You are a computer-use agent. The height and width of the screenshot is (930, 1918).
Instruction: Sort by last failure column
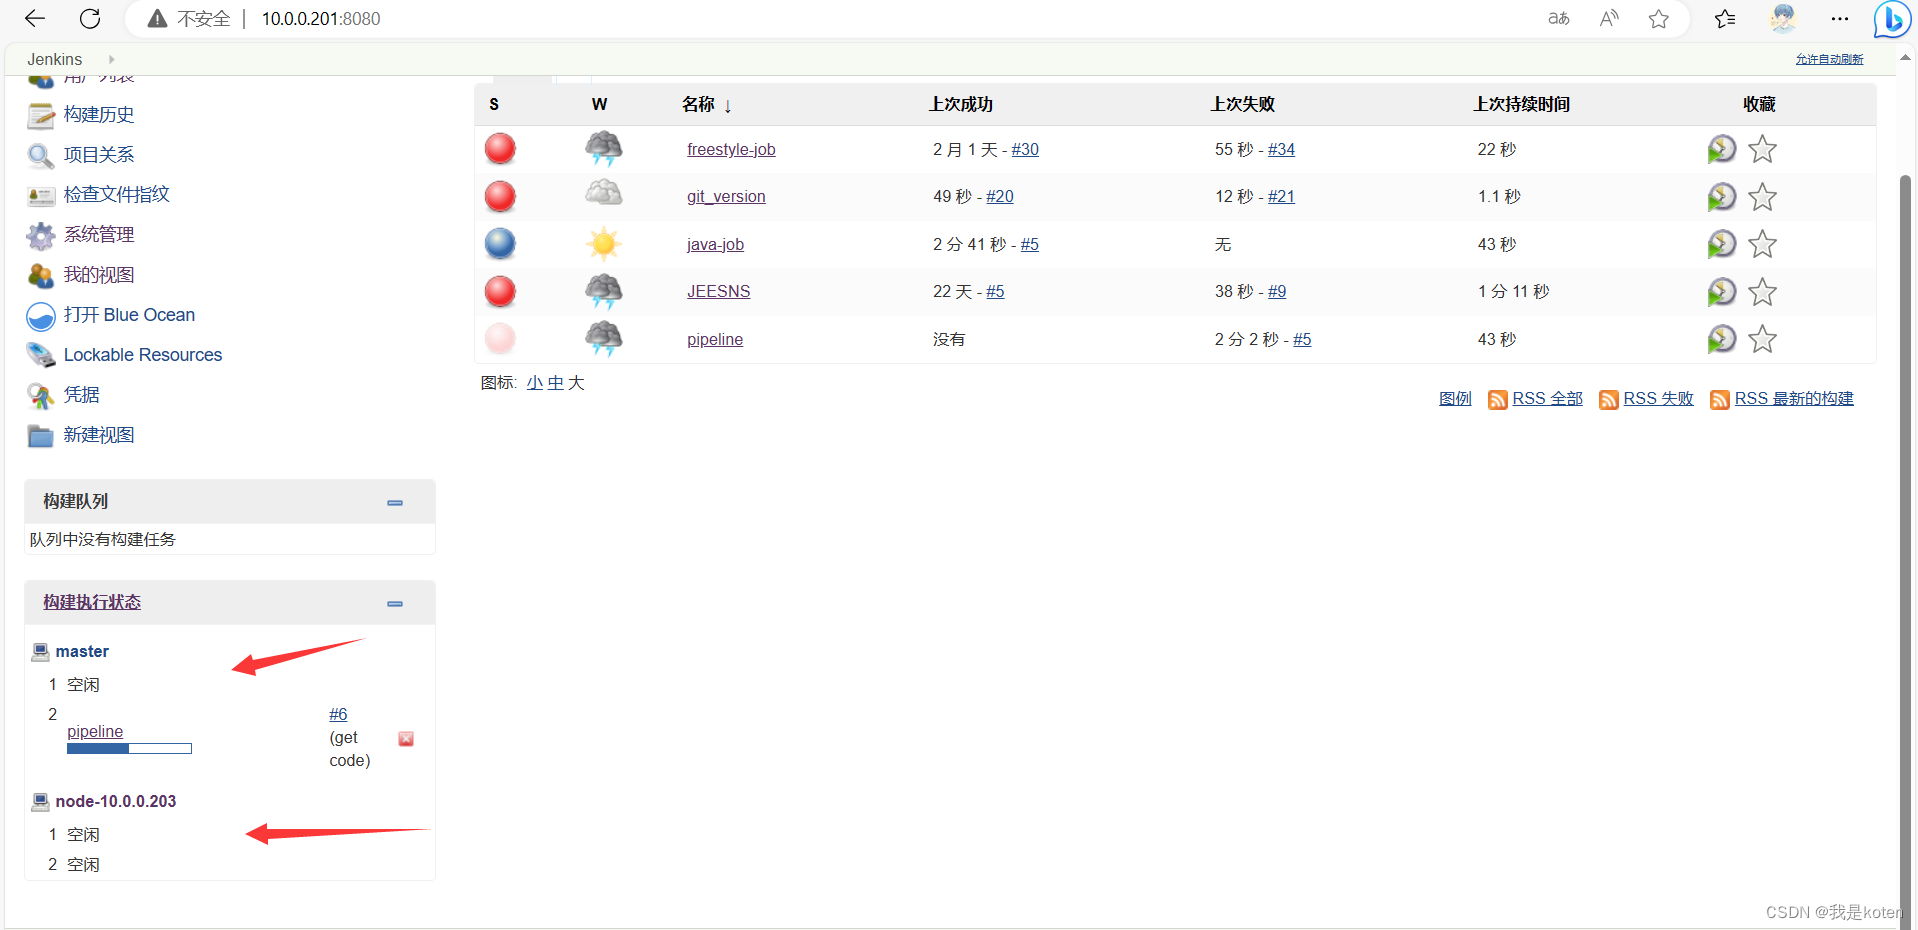click(1242, 104)
